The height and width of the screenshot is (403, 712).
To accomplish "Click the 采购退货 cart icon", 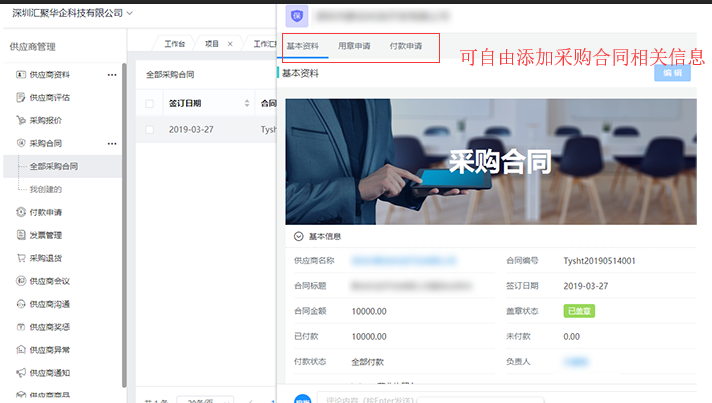I will (x=21, y=258).
